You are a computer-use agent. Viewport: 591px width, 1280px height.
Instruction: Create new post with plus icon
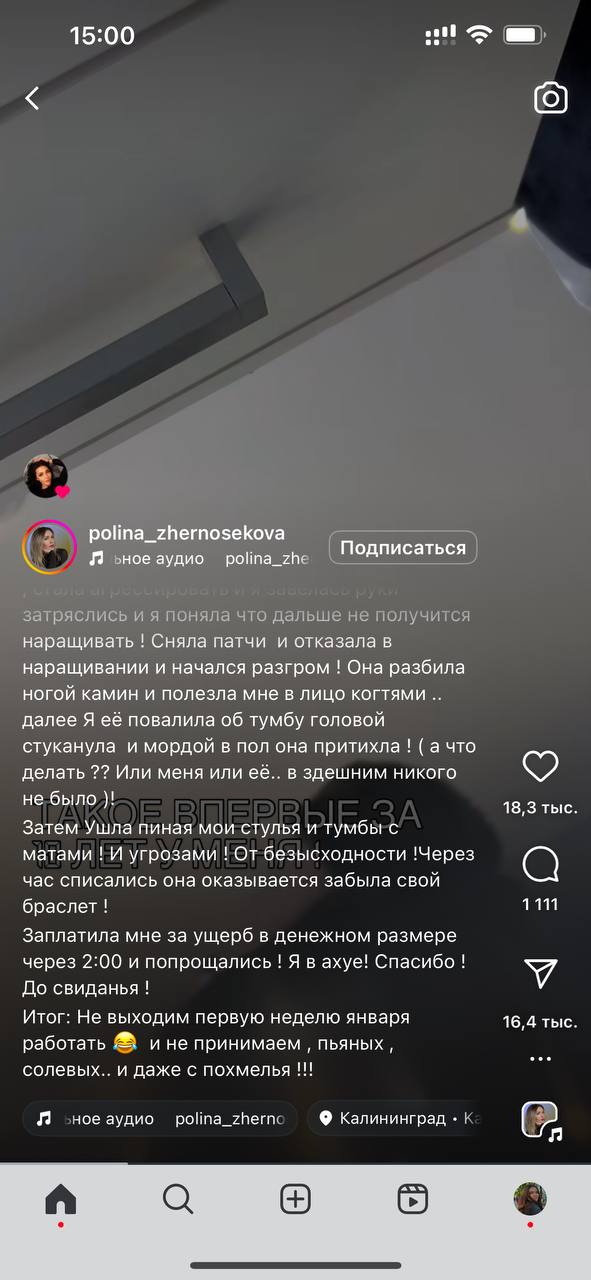(295, 1198)
